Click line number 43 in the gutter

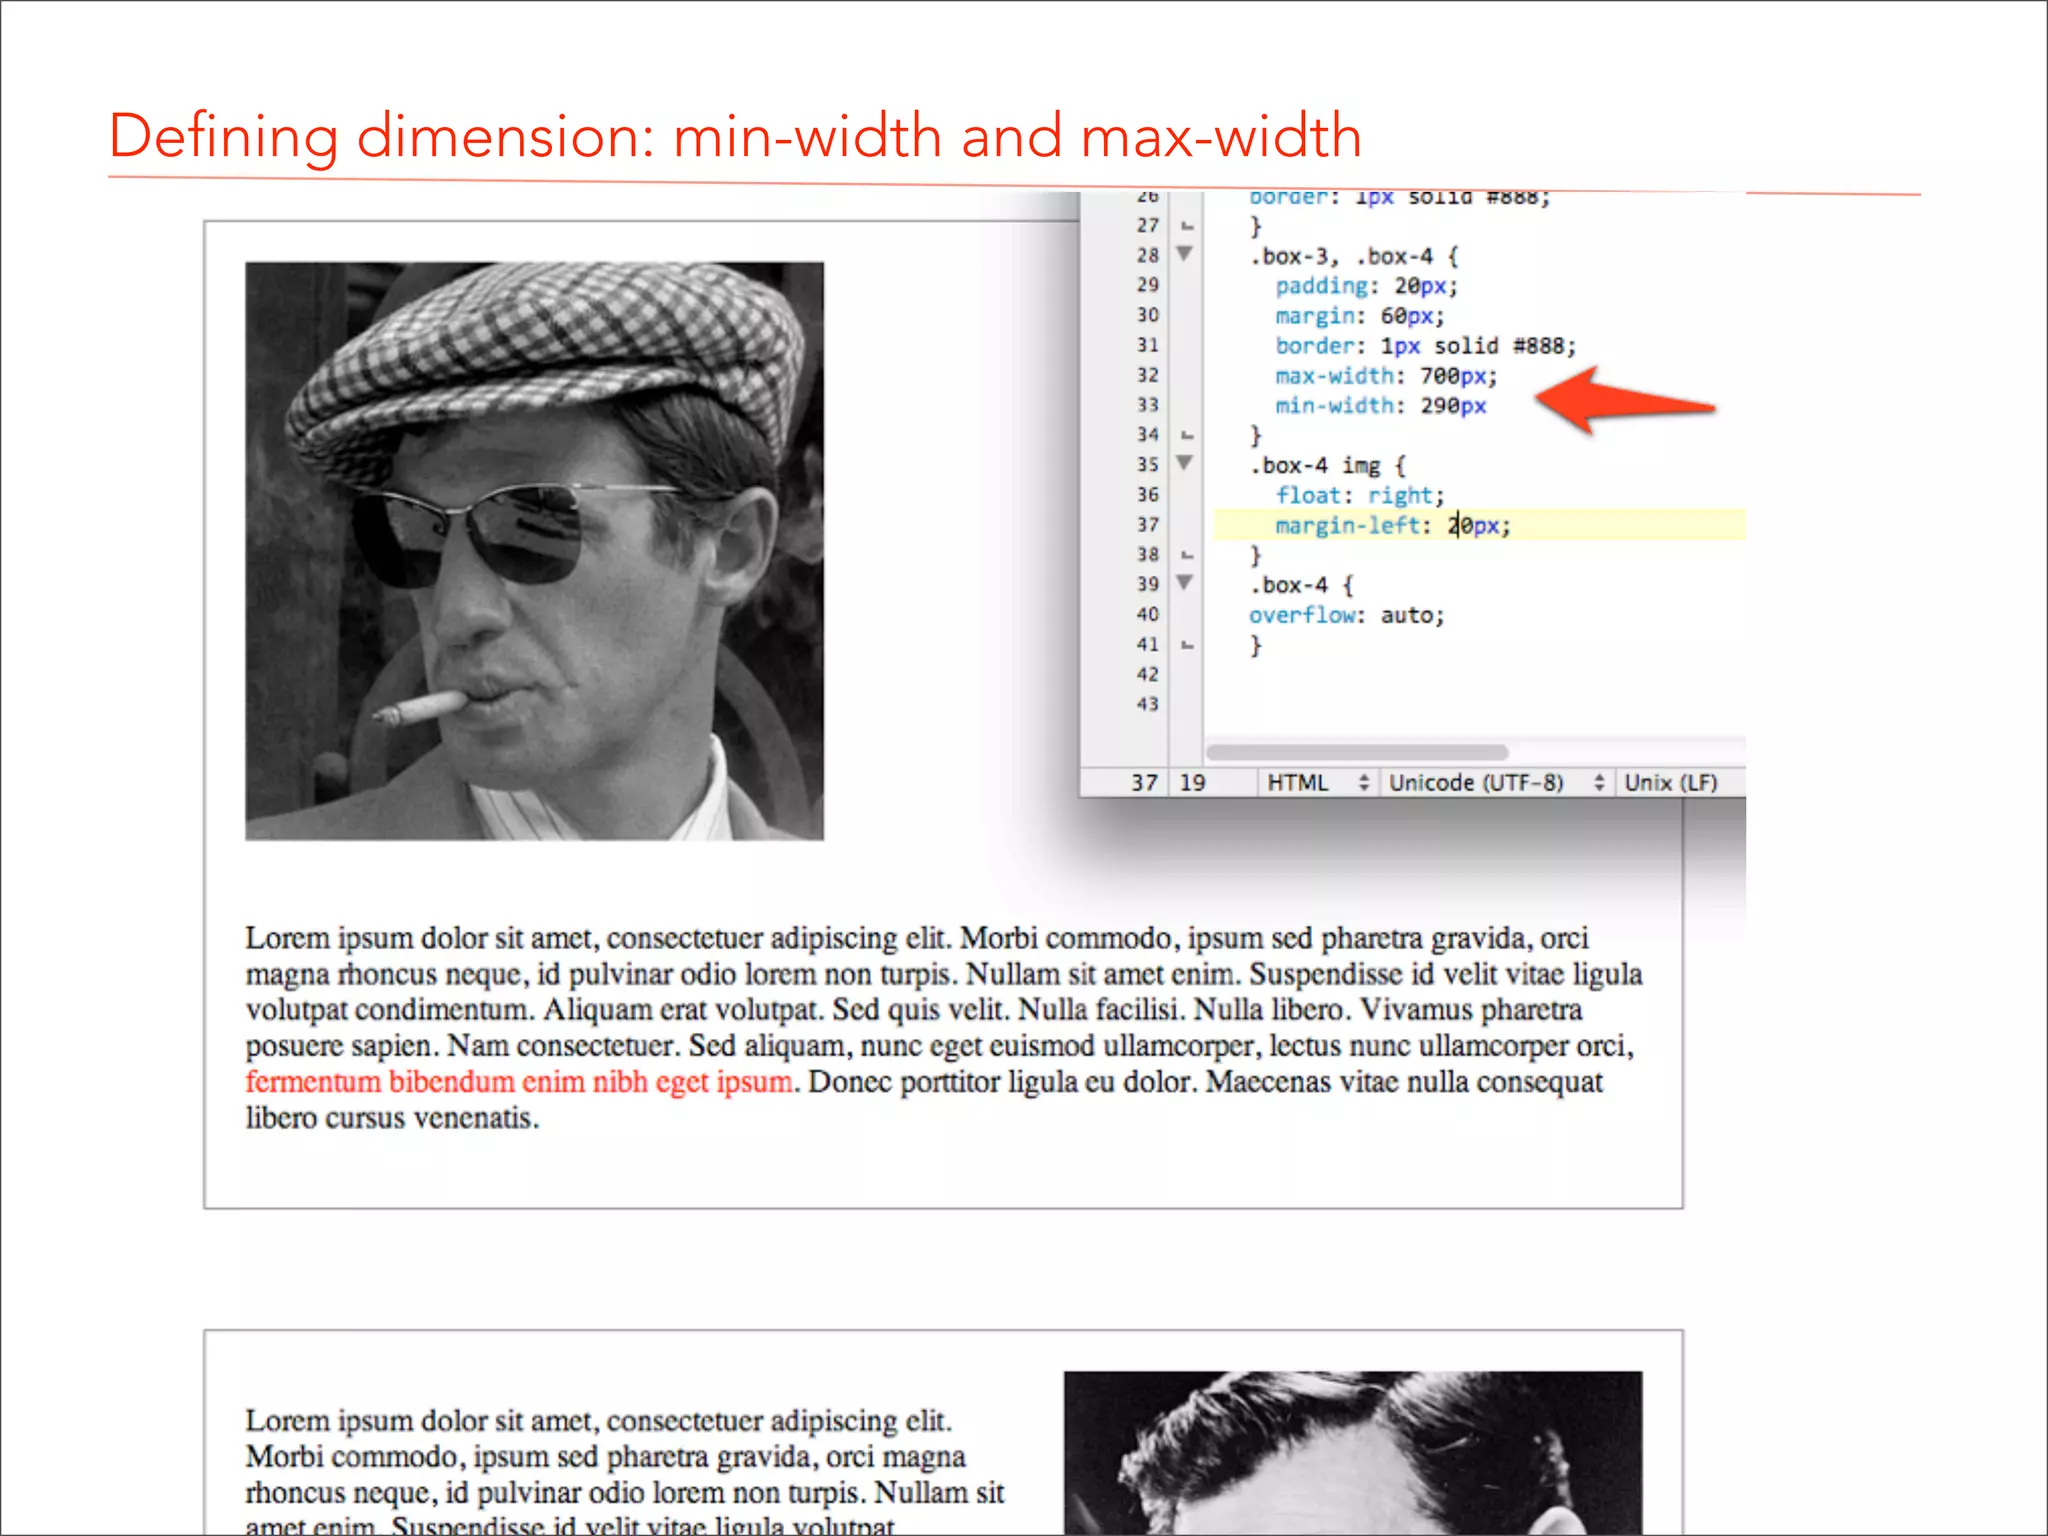pos(1147,704)
